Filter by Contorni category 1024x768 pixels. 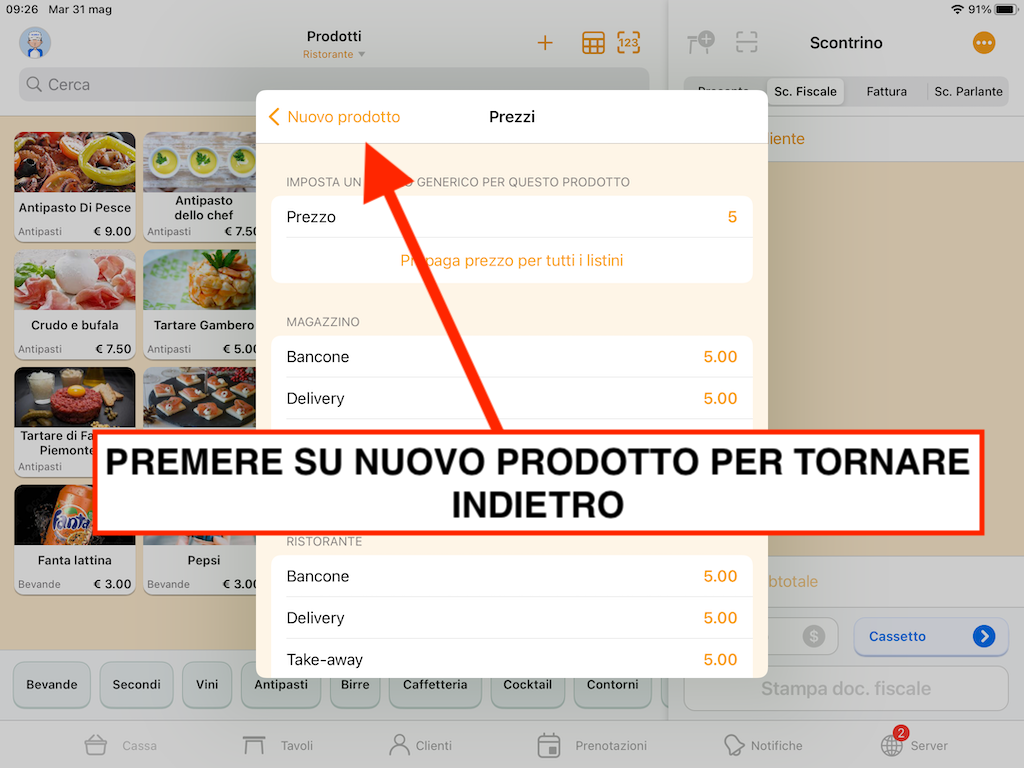(613, 686)
